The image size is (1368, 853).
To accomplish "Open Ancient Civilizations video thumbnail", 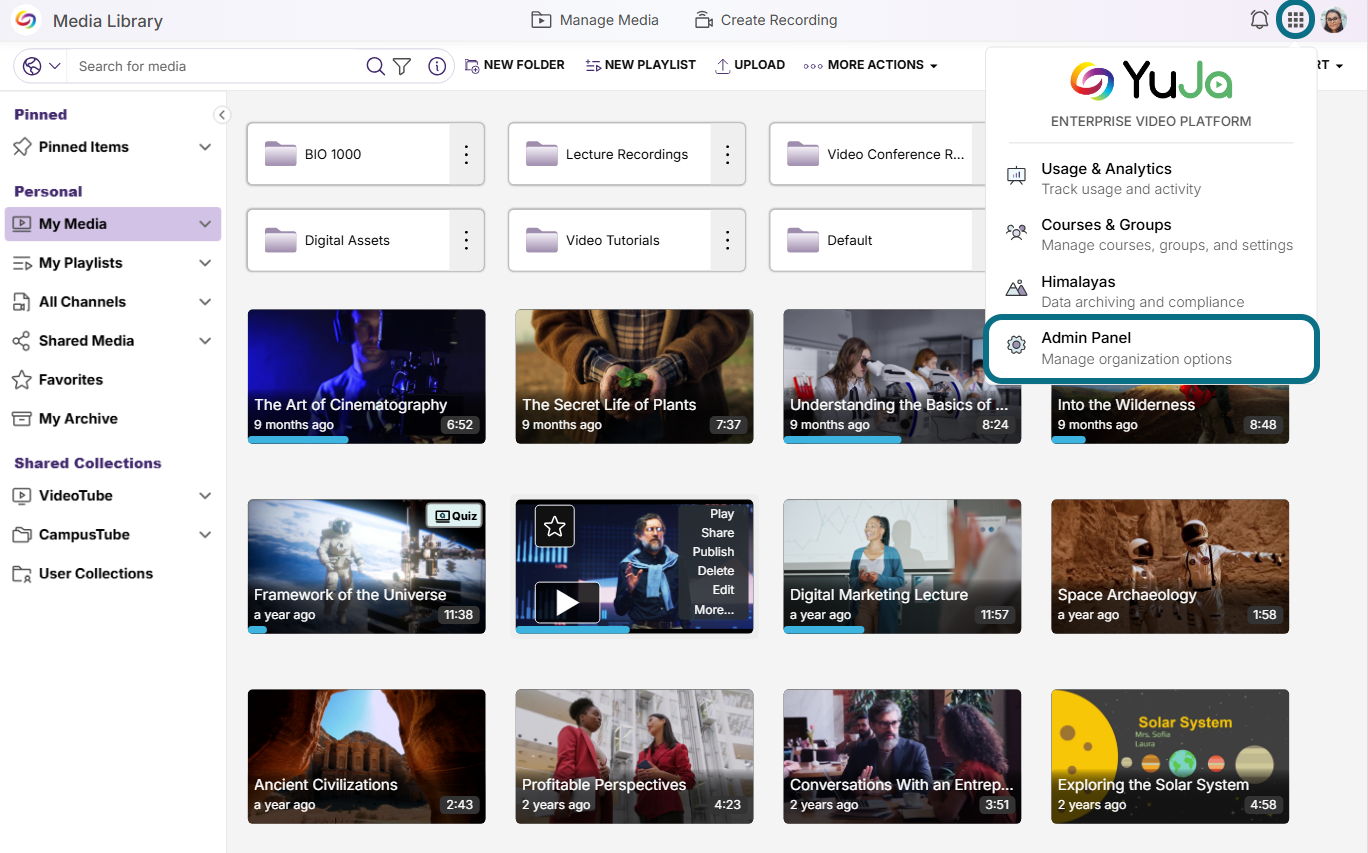I will coord(367,756).
